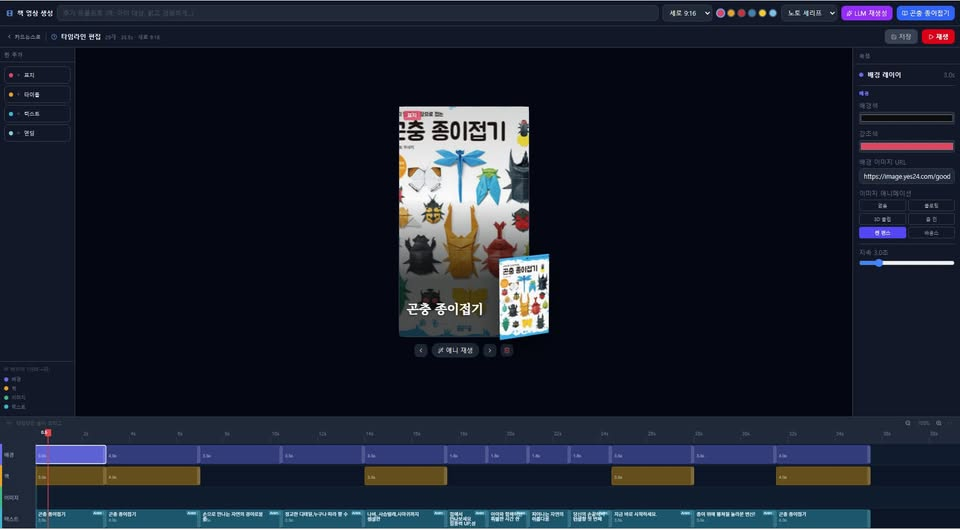Select the red theme color dot
This screenshot has height=530, width=960.
point(741,13)
